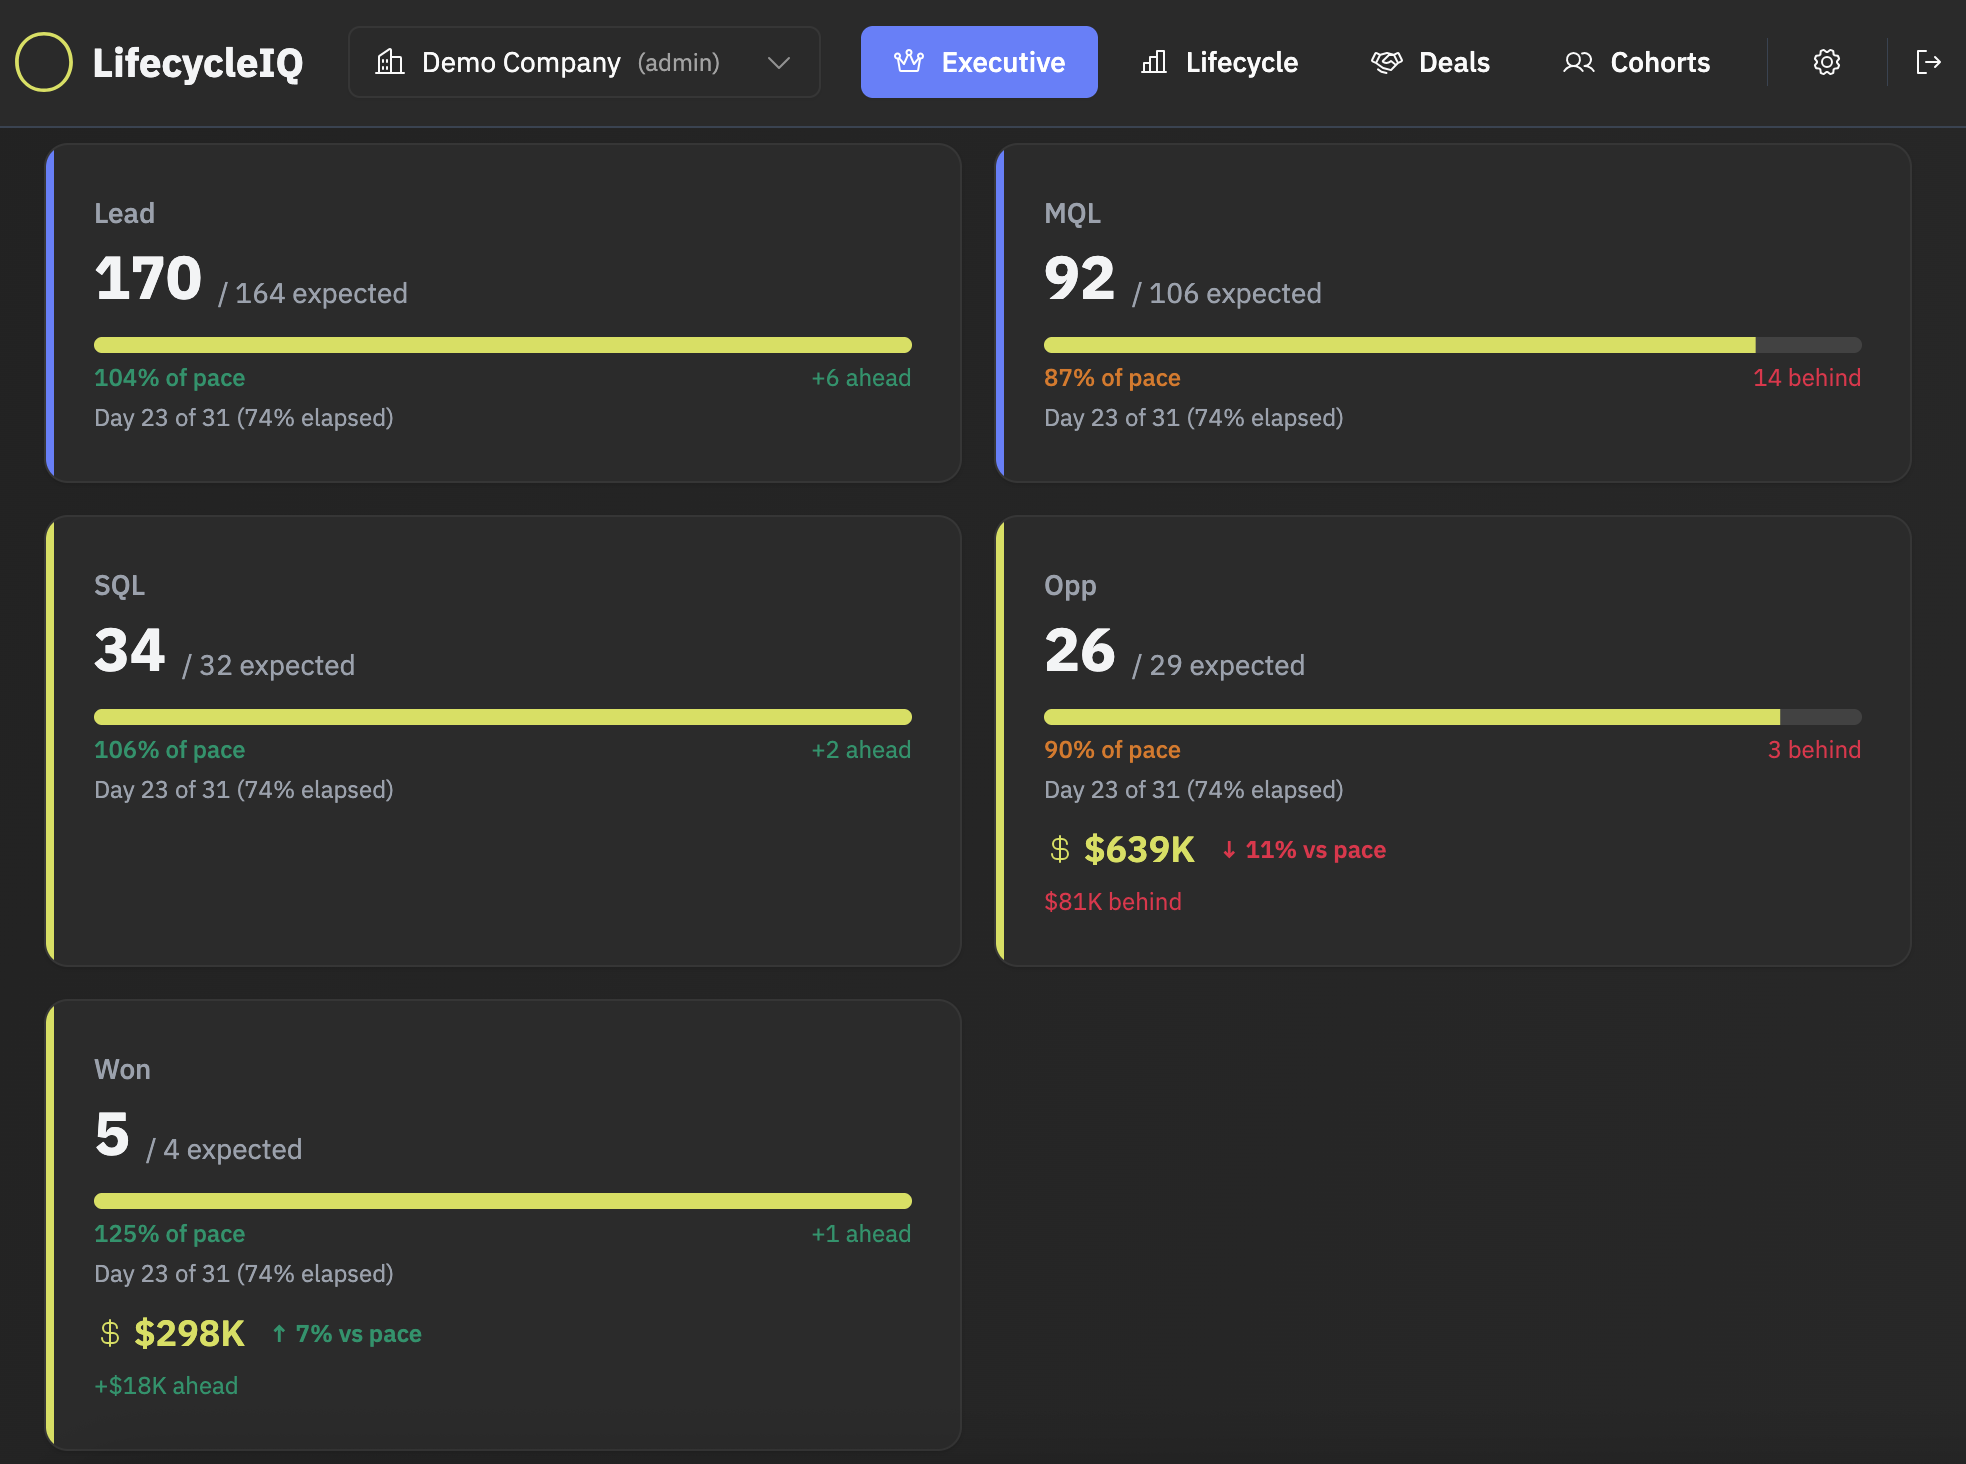Switch to the Lifecycle tab
The width and height of the screenshot is (1966, 1464).
point(1219,62)
